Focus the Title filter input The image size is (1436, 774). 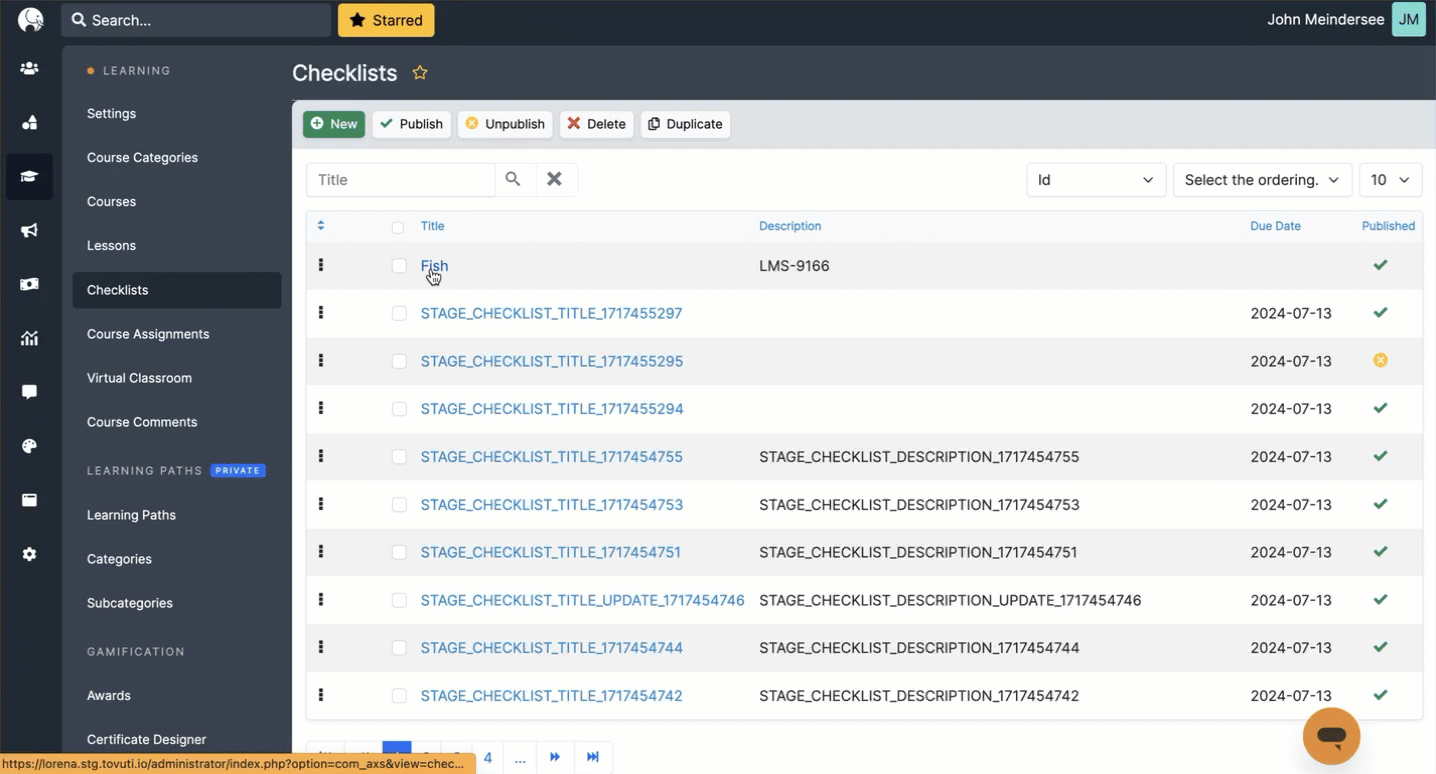coord(400,179)
